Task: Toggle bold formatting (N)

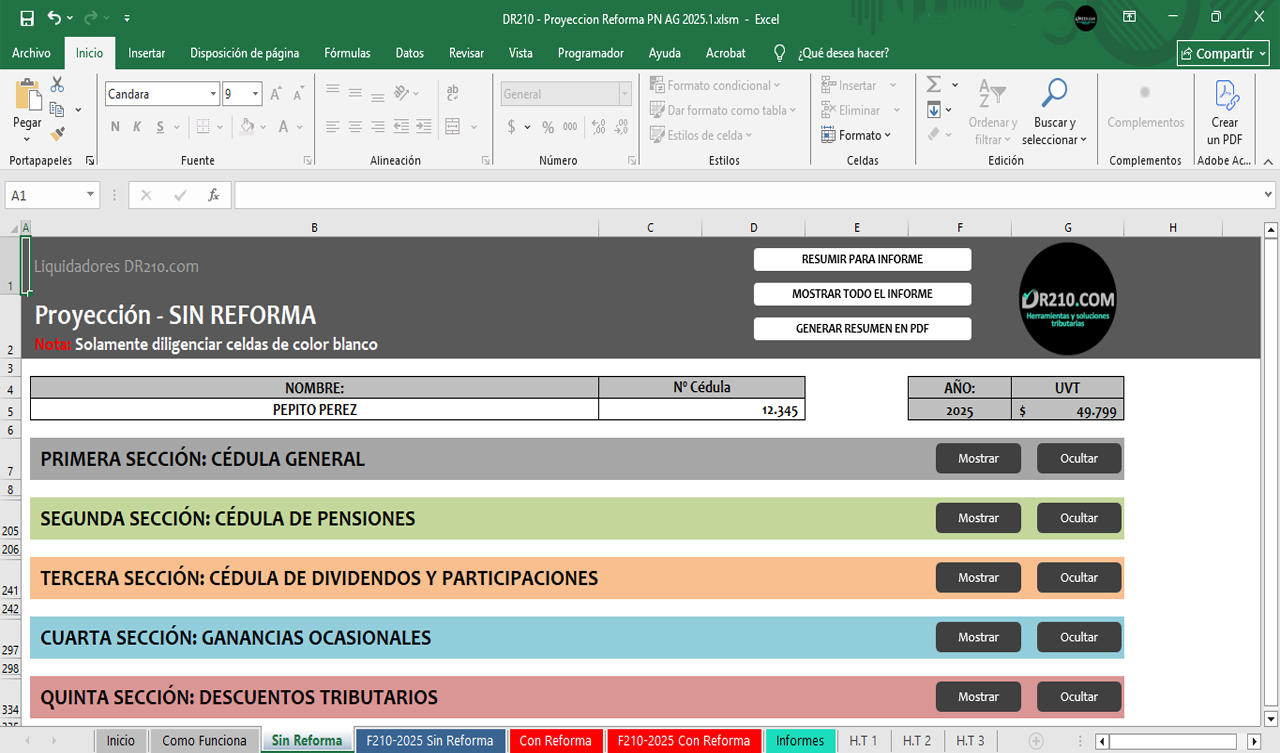Action: (x=113, y=128)
